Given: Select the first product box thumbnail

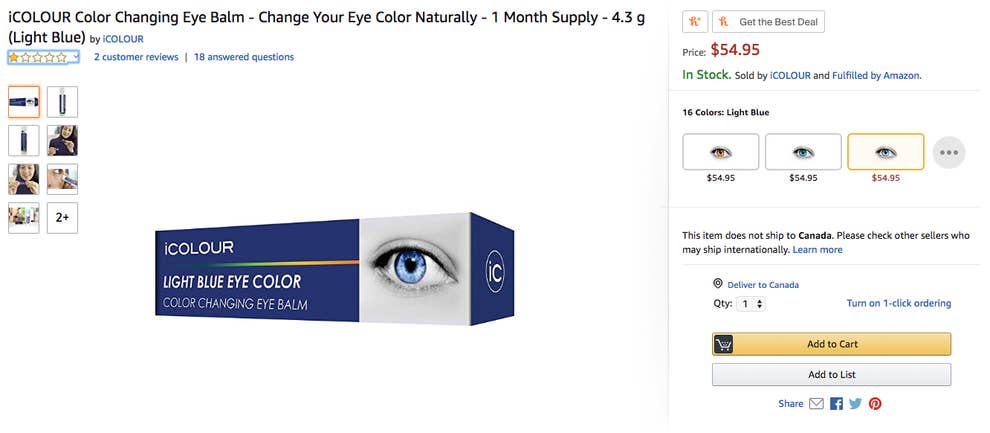Looking at the screenshot, I should pyautogui.click(x=24, y=102).
